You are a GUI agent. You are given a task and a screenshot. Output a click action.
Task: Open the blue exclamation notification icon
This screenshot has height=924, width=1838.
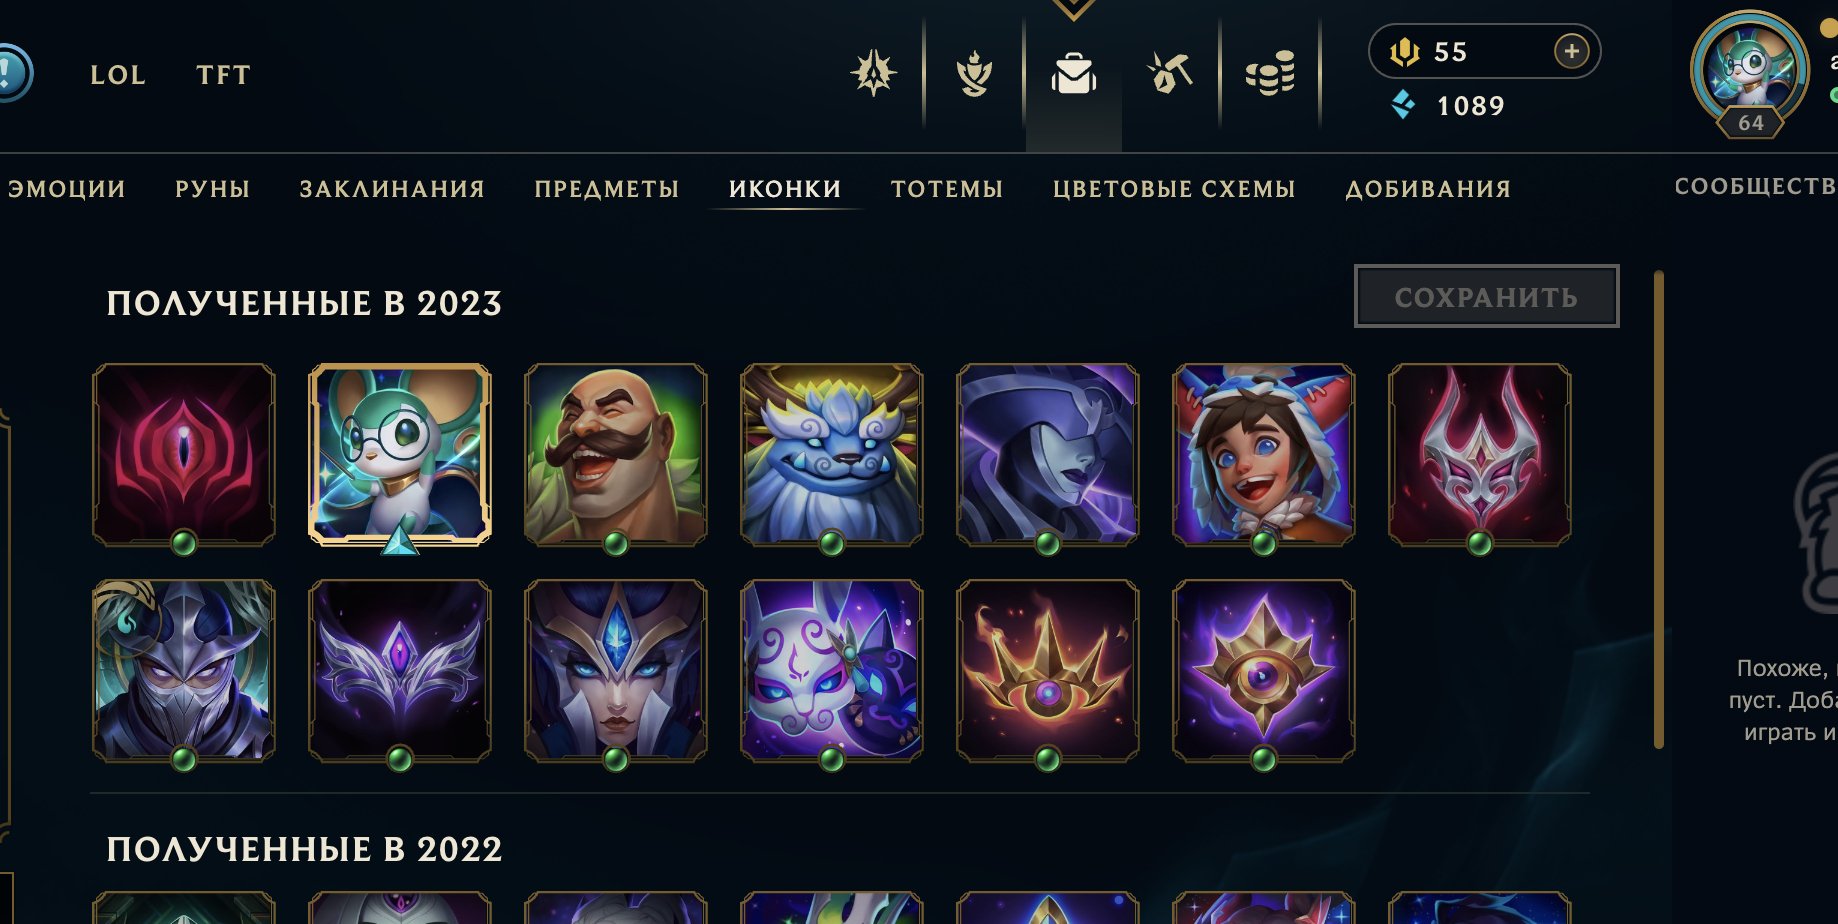(x=10, y=72)
